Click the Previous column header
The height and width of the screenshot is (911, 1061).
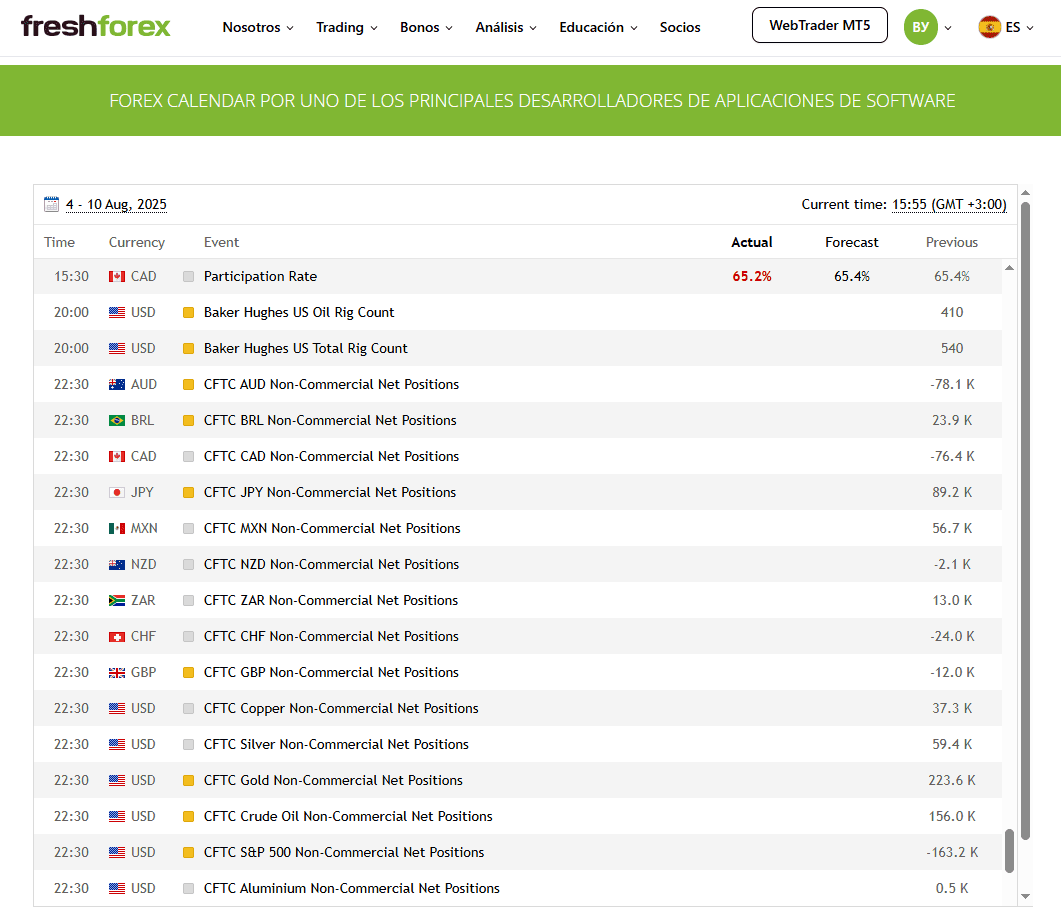pos(951,242)
